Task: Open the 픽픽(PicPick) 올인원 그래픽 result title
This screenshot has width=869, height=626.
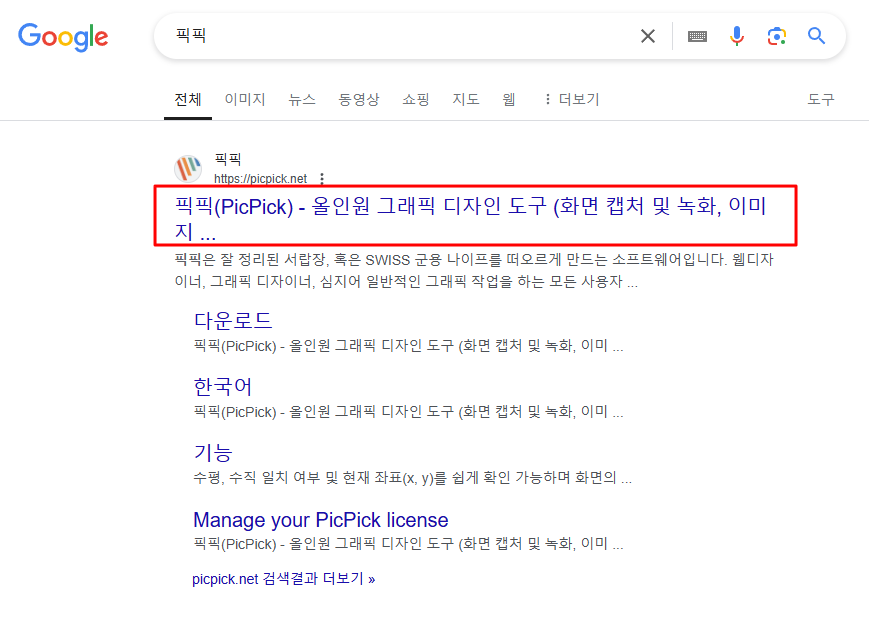Action: click(471, 218)
